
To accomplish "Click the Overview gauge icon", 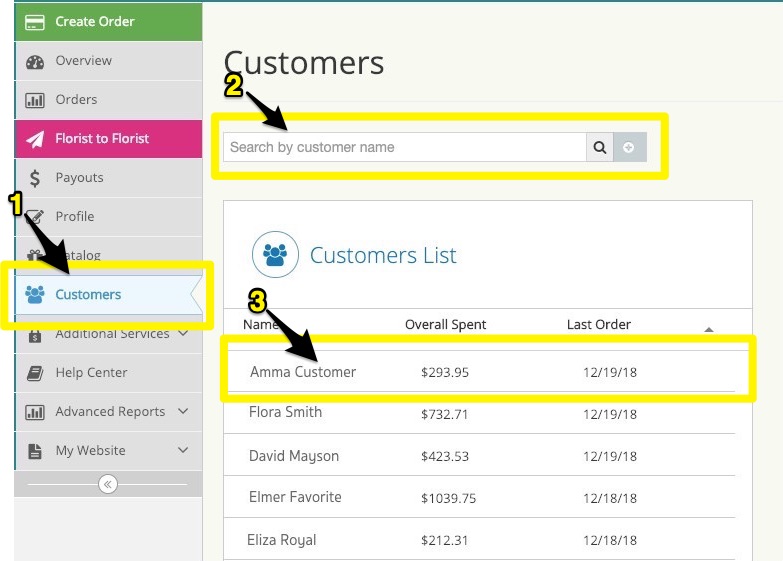I will click(35, 61).
